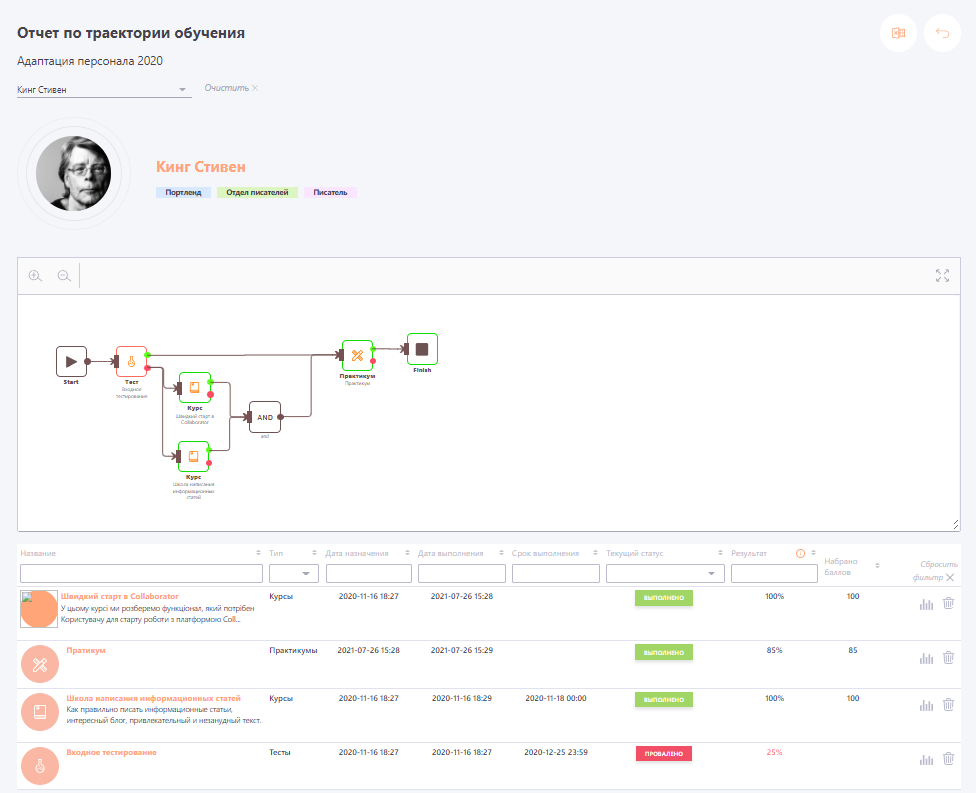Open the Текущий статус filter dropdown
The width and height of the screenshot is (976, 793).
point(664,572)
